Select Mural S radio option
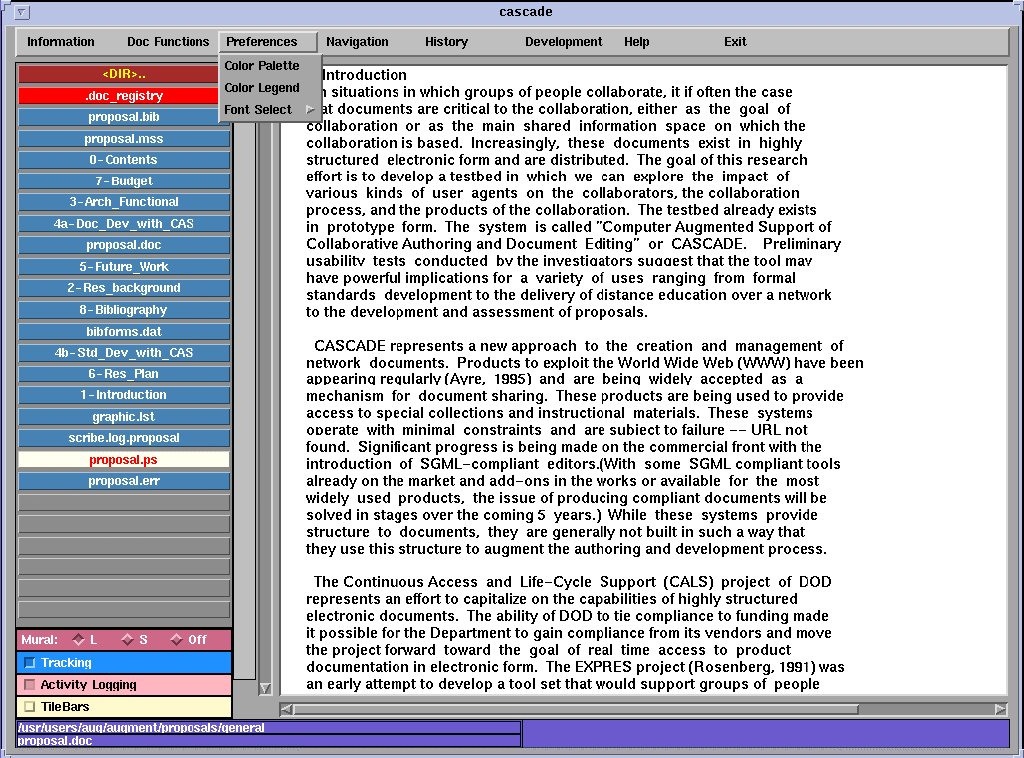This screenshot has width=1024, height=758. [127, 640]
